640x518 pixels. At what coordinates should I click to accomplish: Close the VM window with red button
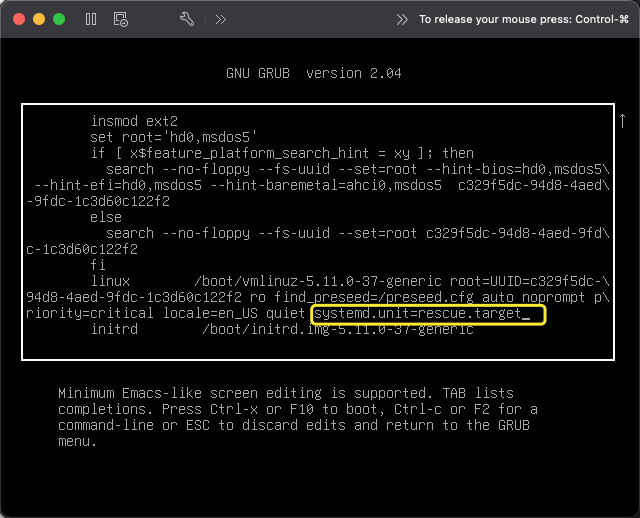pos(19,19)
